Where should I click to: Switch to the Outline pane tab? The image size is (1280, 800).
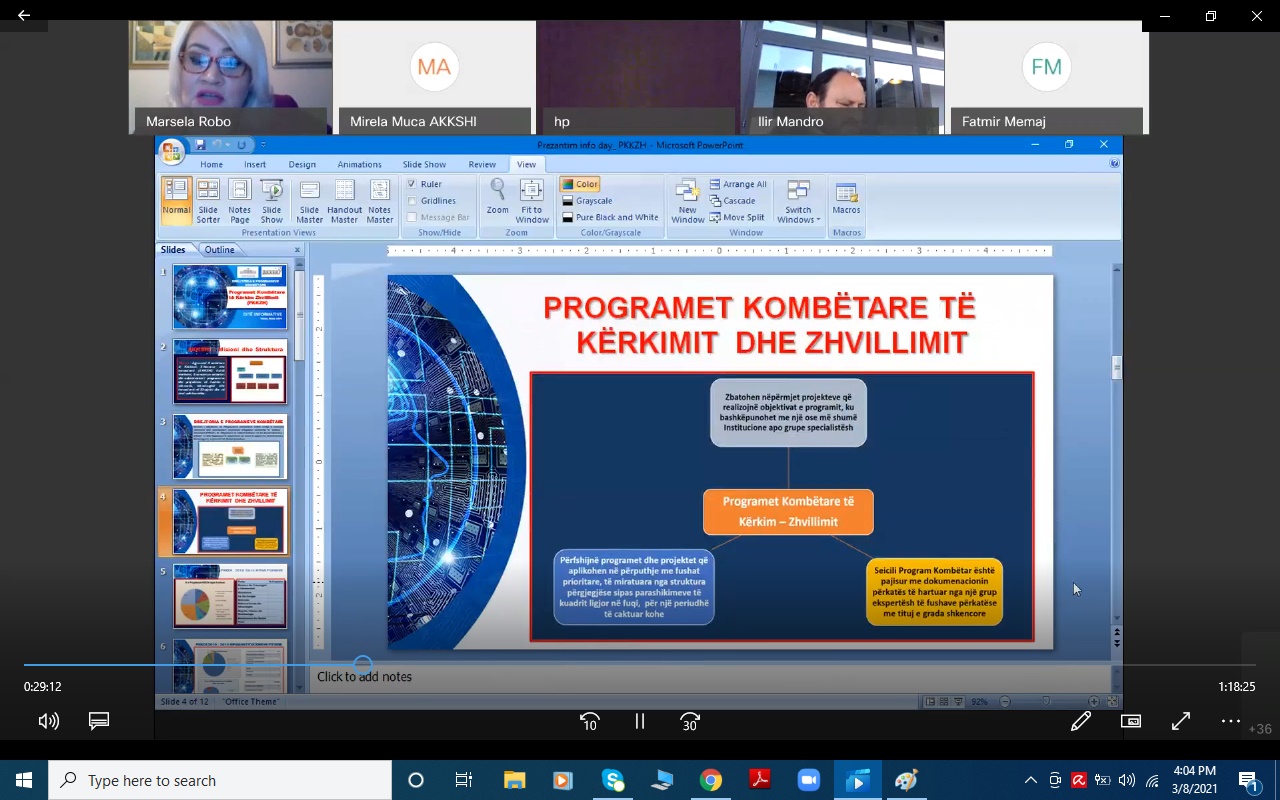pos(220,250)
